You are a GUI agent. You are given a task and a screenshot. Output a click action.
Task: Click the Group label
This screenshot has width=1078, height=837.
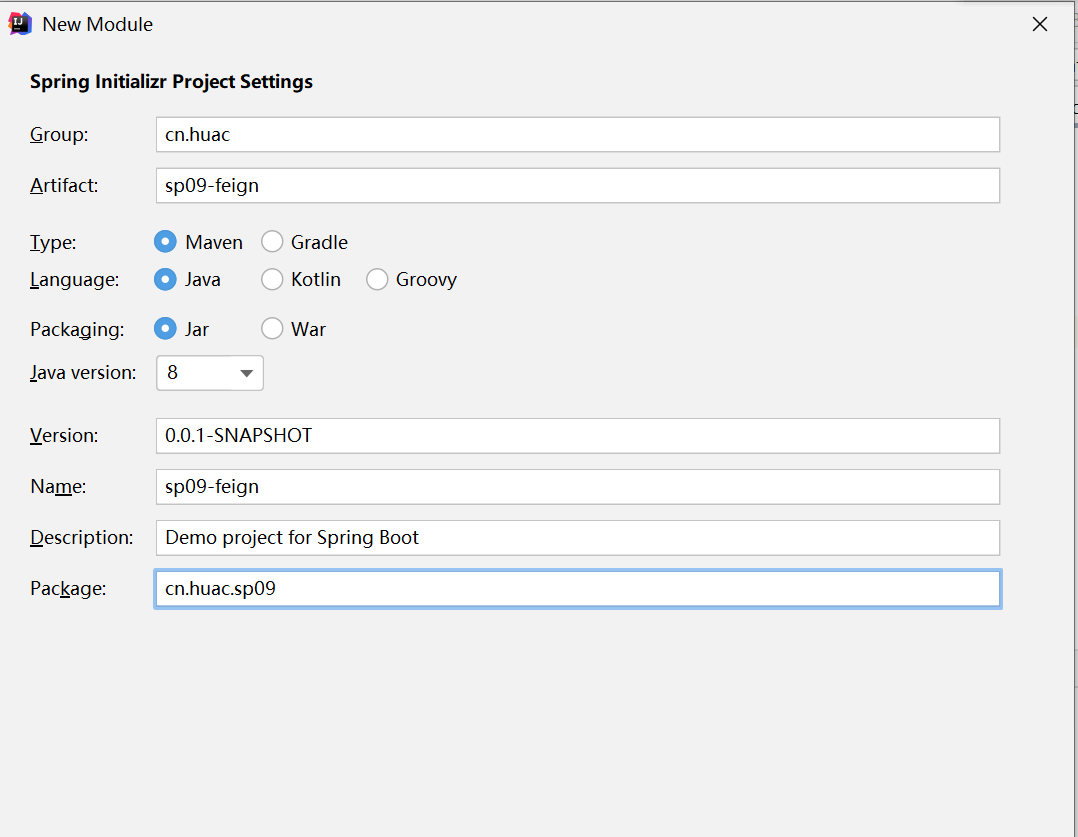pyautogui.click(x=59, y=135)
